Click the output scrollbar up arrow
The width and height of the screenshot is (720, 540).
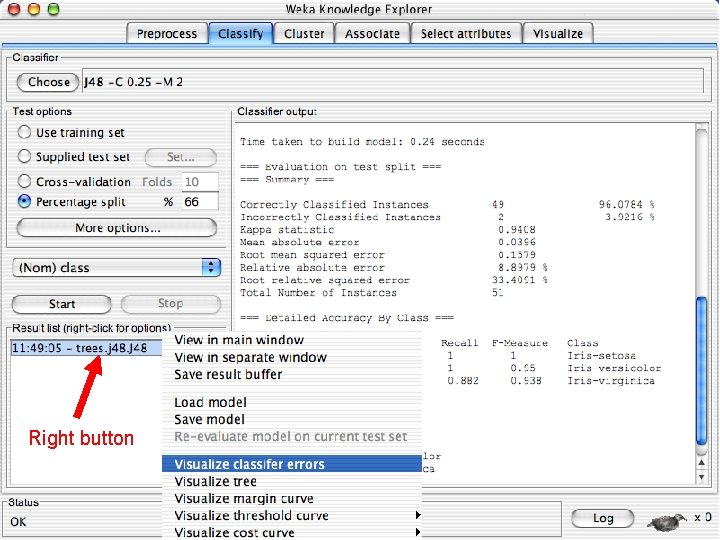701,462
